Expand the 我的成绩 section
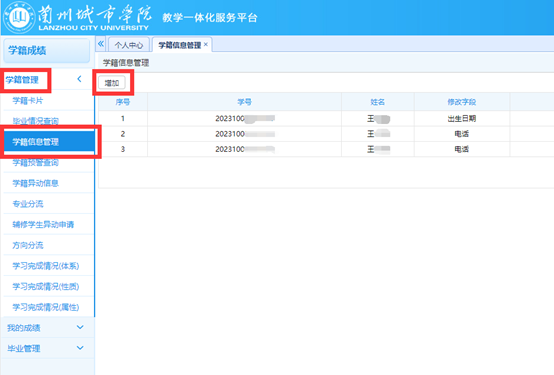The image size is (554, 375). [x=80, y=327]
